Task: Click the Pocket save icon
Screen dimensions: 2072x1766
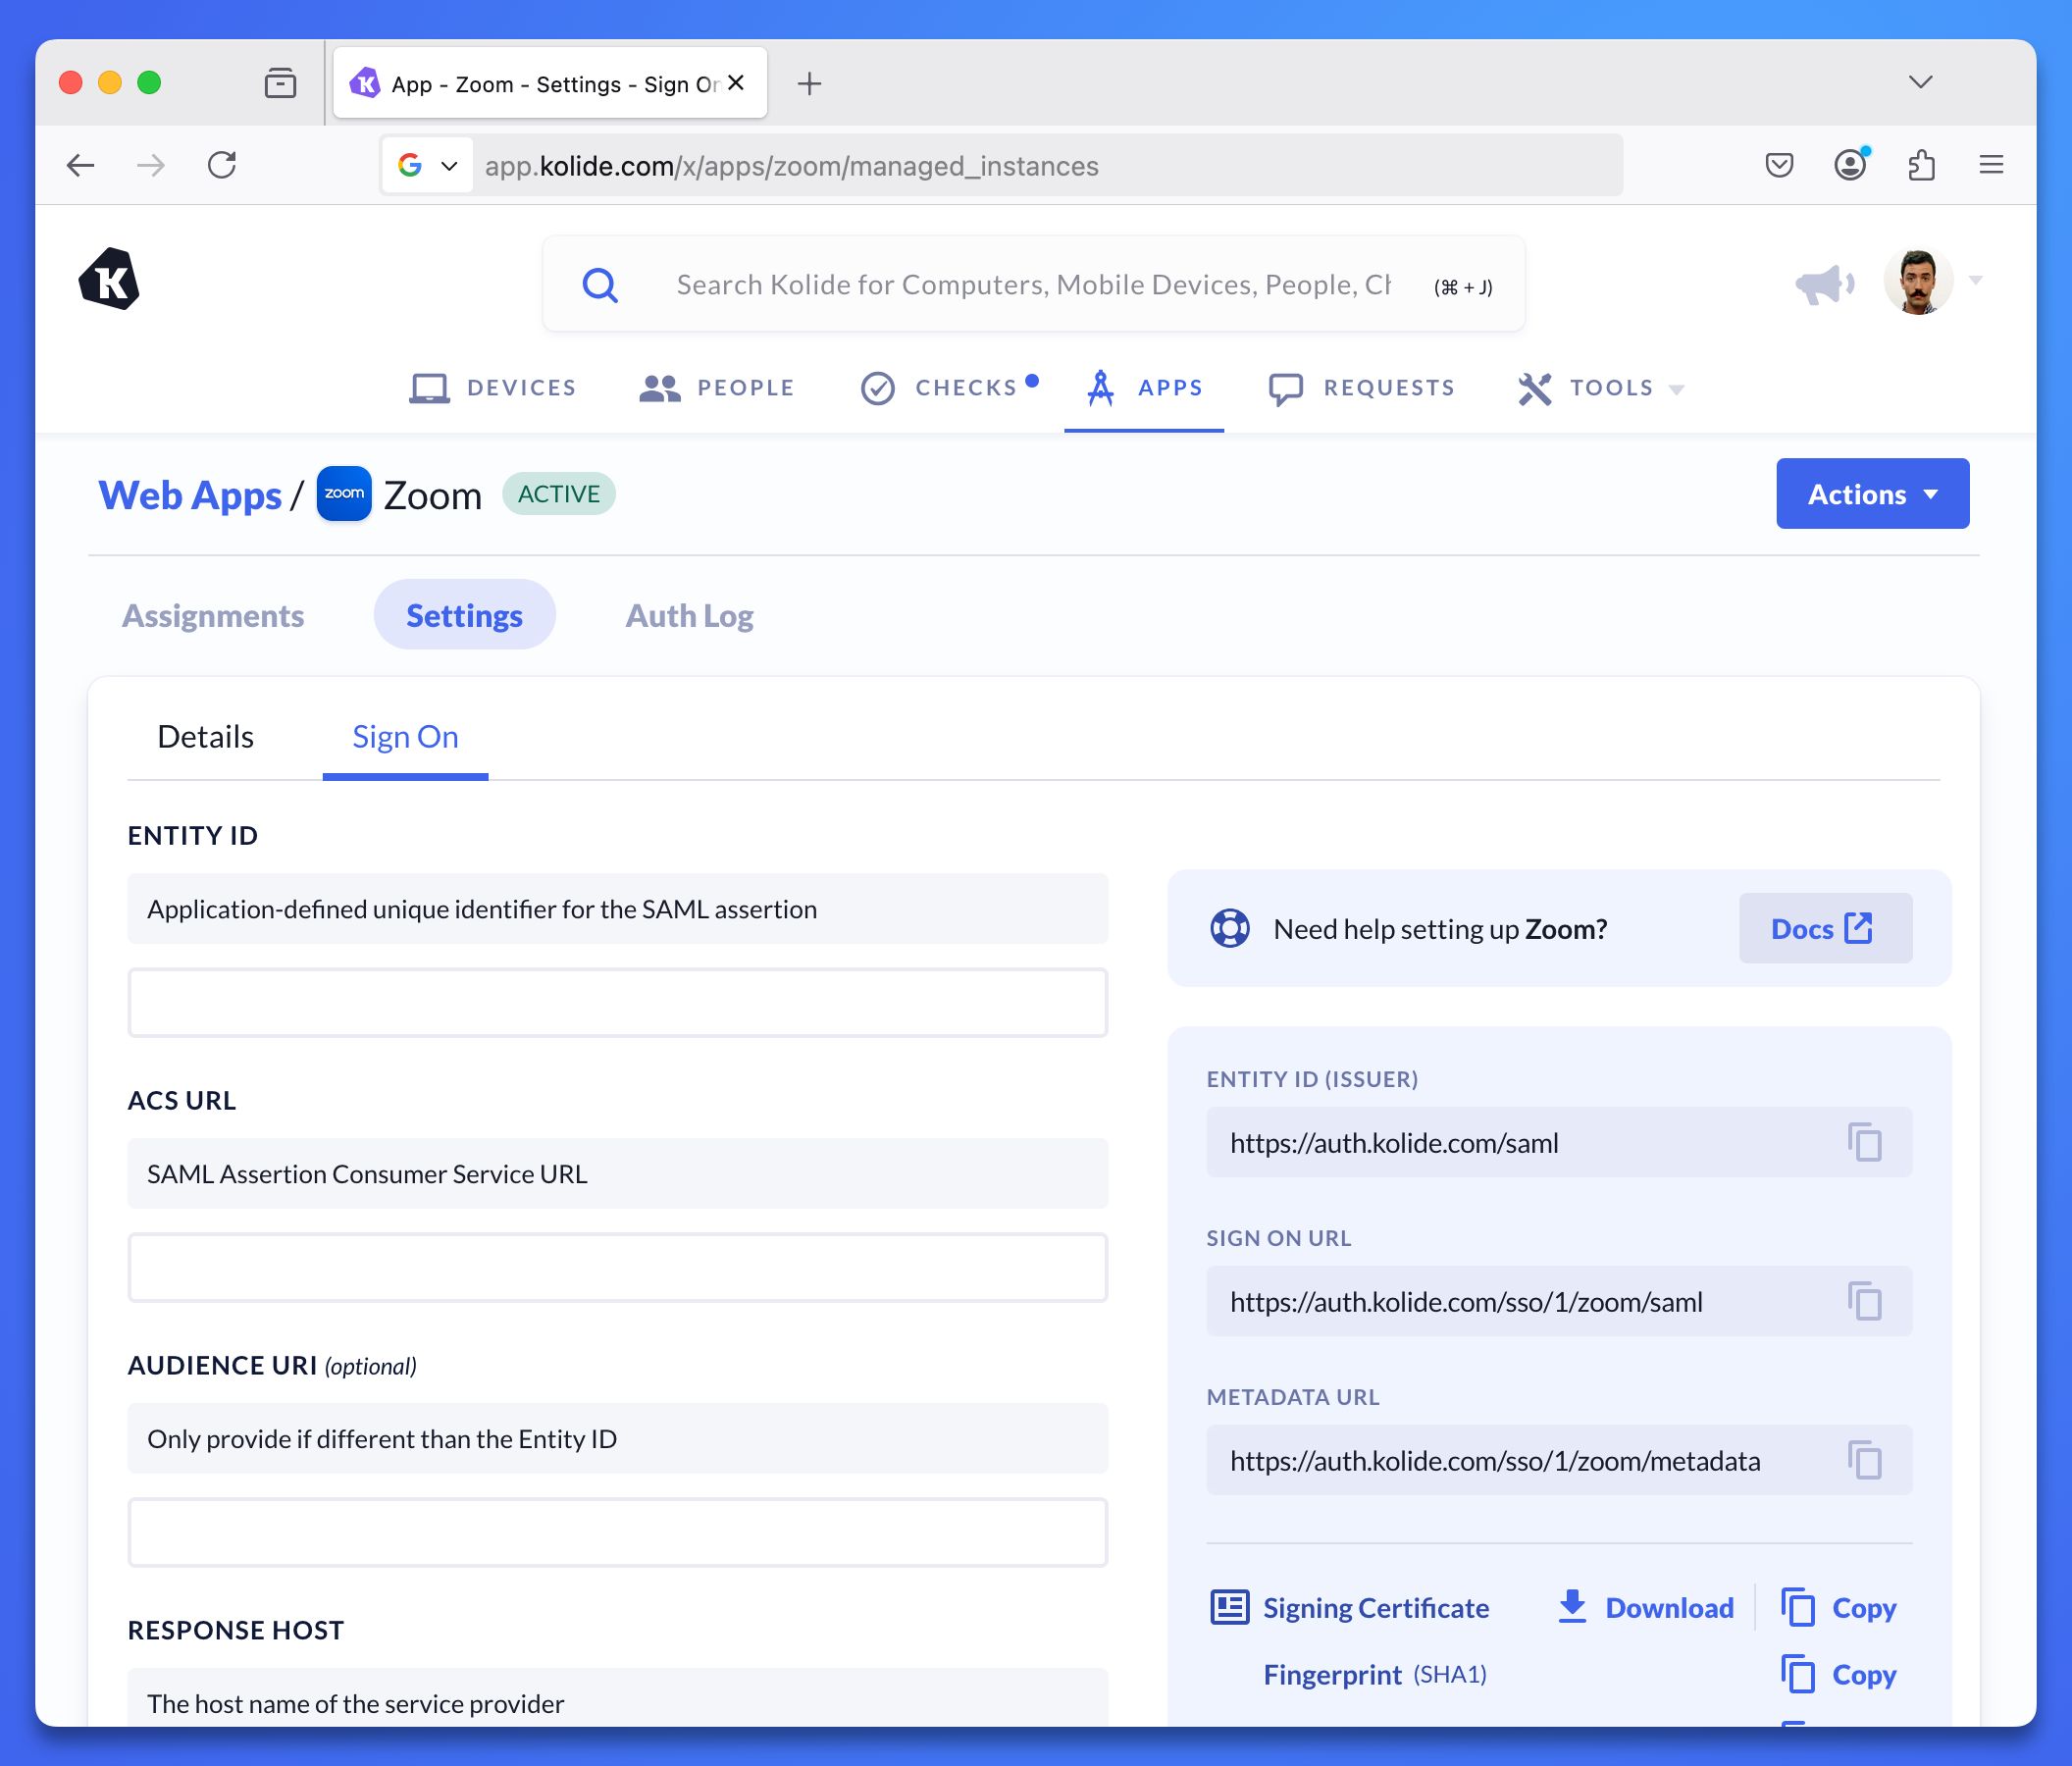Action: tap(1779, 165)
